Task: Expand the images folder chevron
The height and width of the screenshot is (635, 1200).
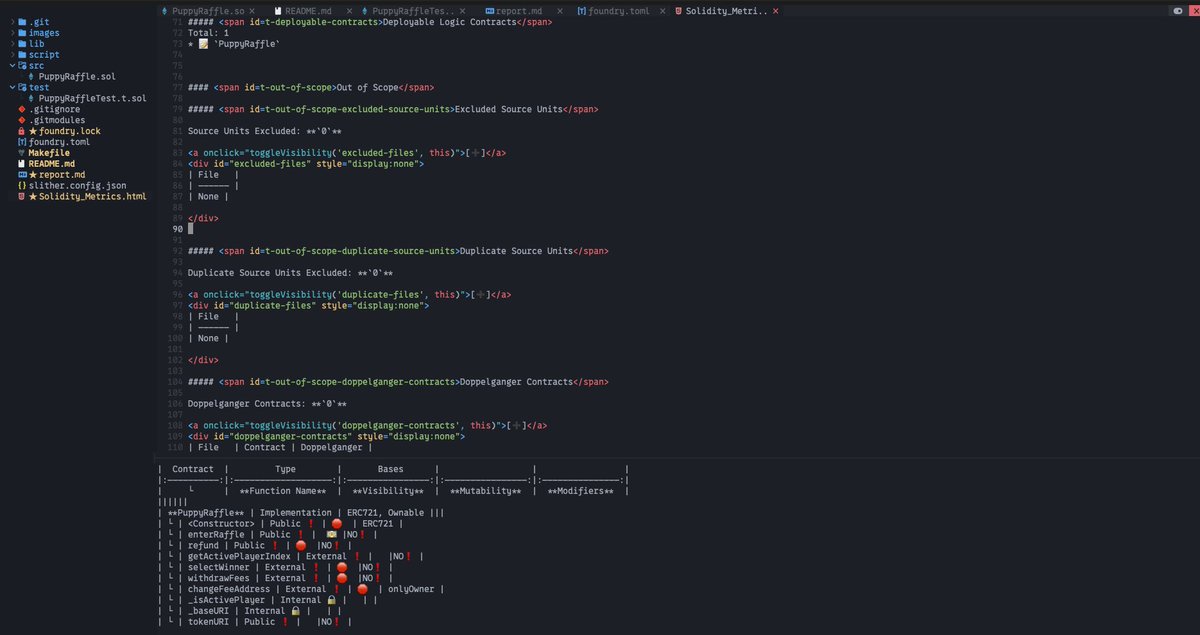Action: coord(11,33)
